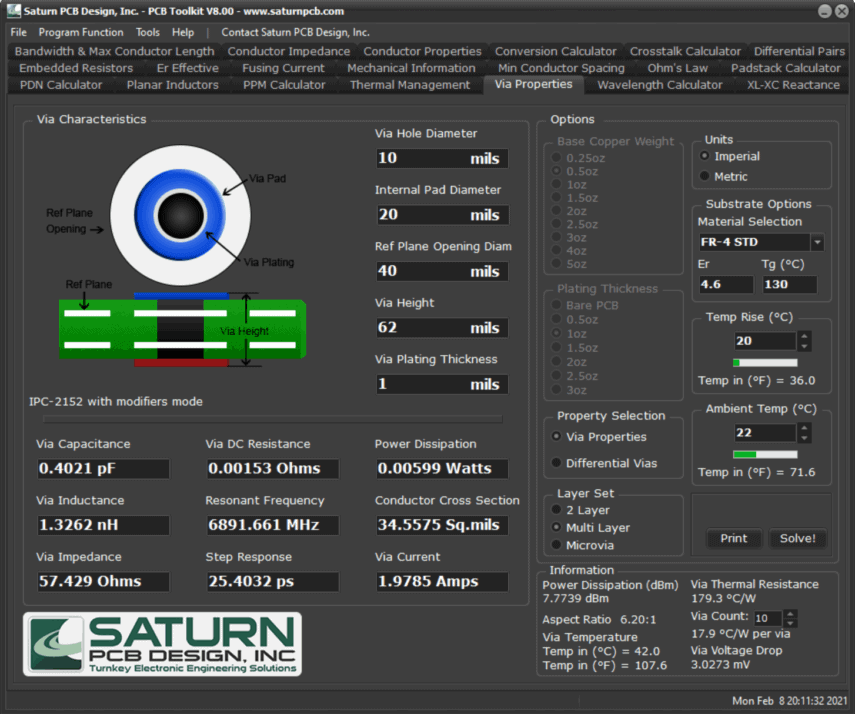The width and height of the screenshot is (855, 714).
Task: Click the via cross-section height diagram
Action: pyautogui.click(x=180, y=330)
